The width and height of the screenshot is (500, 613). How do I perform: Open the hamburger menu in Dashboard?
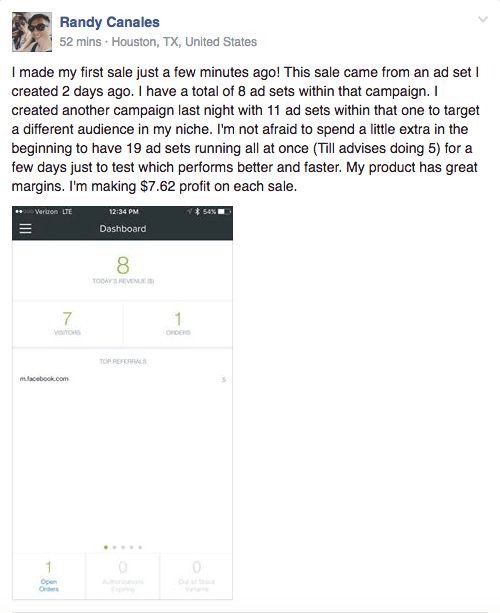pyautogui.click(x=25, y=229)
